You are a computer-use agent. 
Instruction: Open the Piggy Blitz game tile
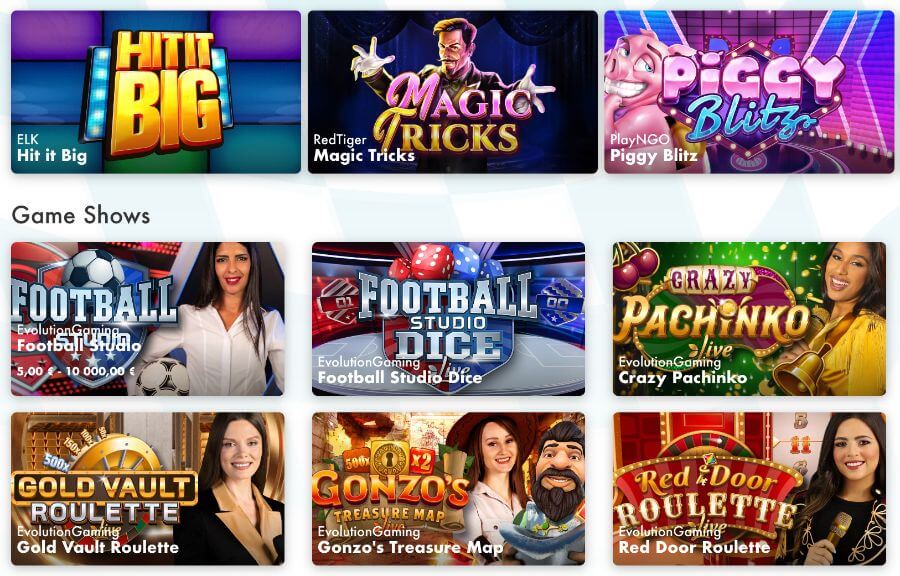tap(748, 92)
